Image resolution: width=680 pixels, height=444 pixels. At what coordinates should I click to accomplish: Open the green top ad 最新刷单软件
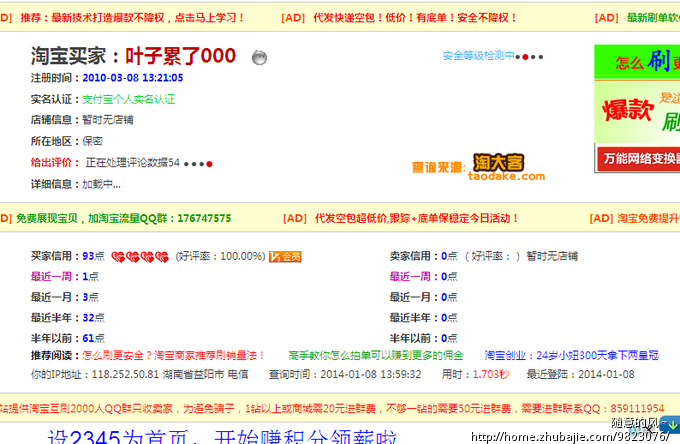(653, 18)
